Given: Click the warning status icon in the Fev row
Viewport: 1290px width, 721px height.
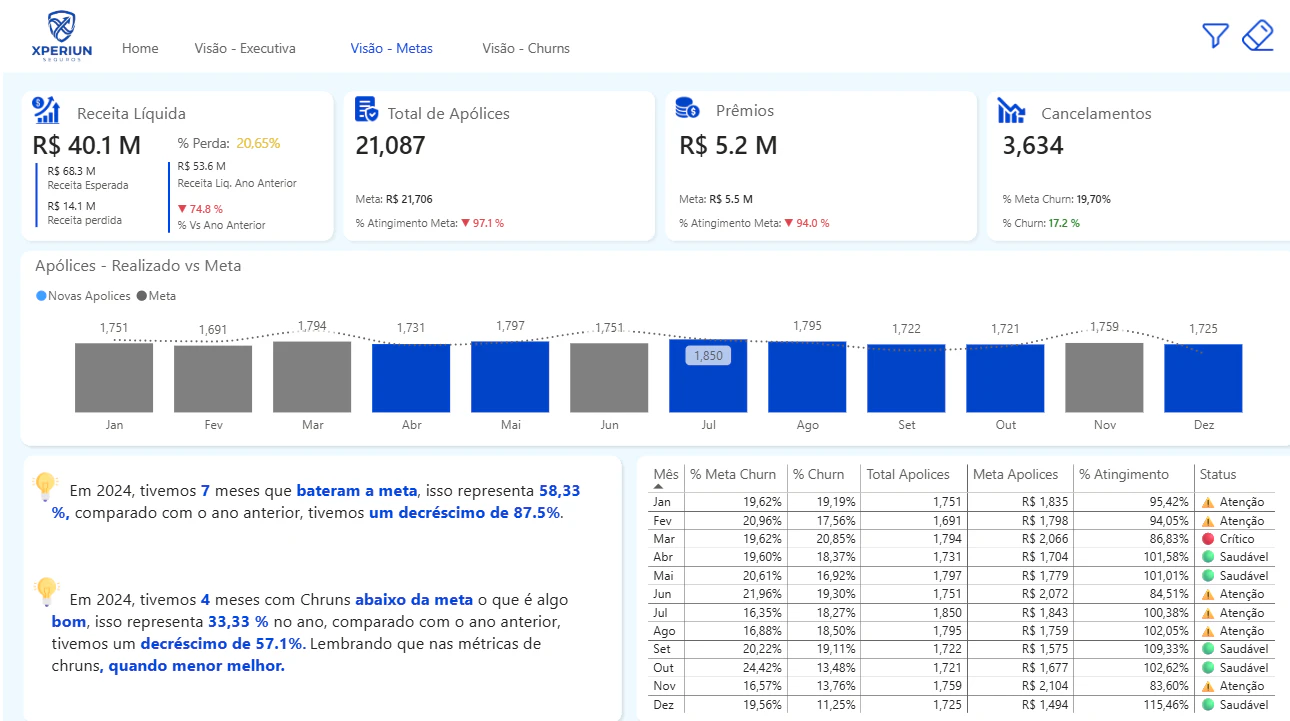Looking at the screenshot, I should point(1207,520).
